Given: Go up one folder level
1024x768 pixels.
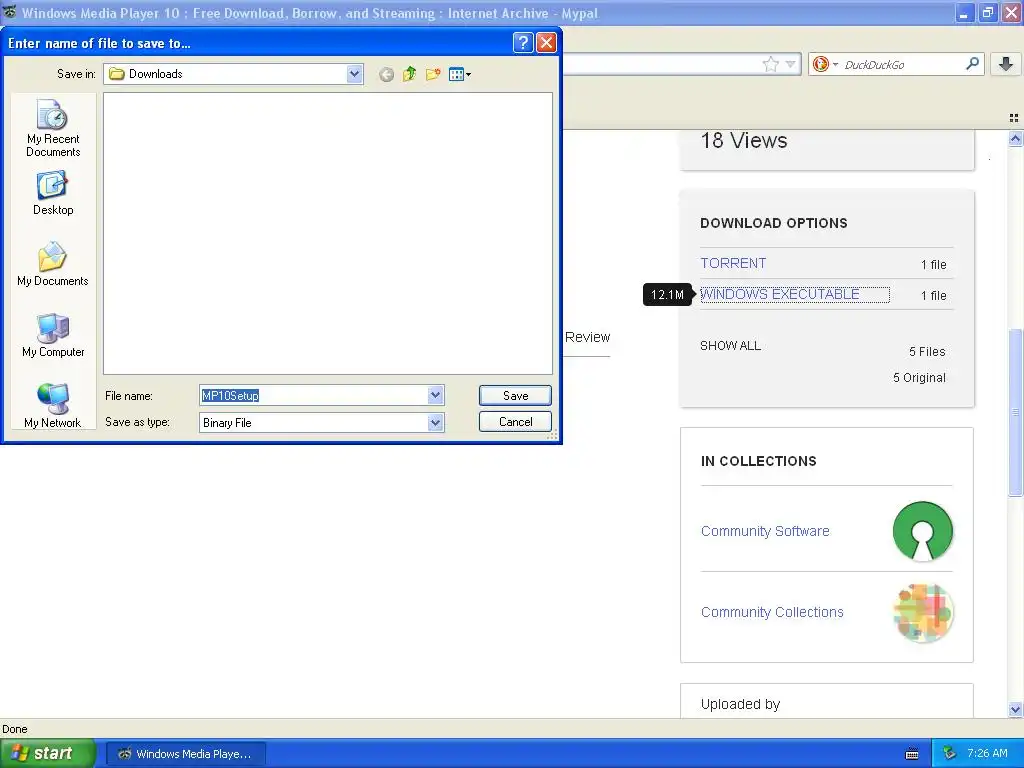Looking at the screenshot, I should (x=409, y=74).
